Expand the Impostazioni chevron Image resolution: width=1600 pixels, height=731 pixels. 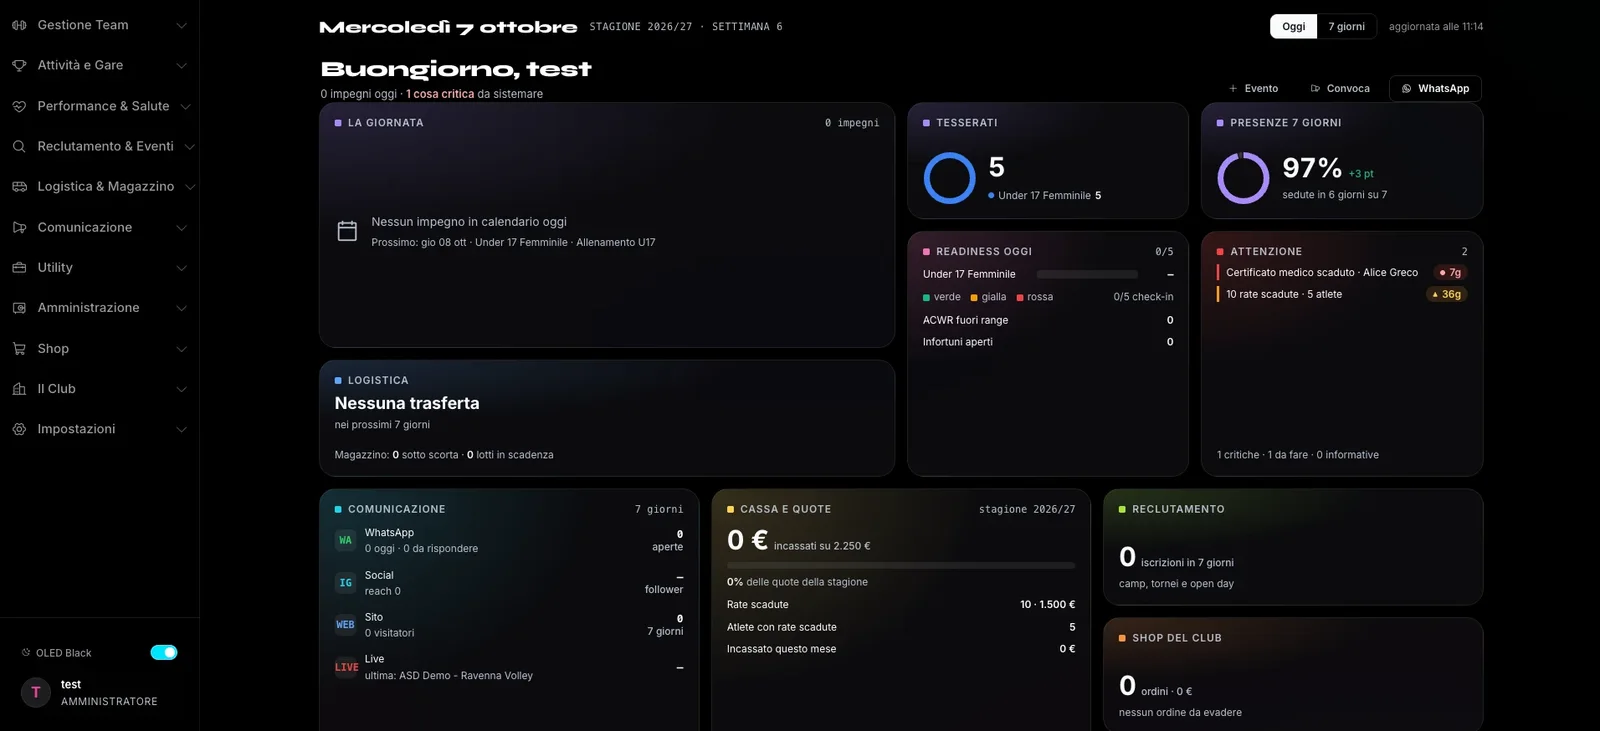[x=181, y=429]
